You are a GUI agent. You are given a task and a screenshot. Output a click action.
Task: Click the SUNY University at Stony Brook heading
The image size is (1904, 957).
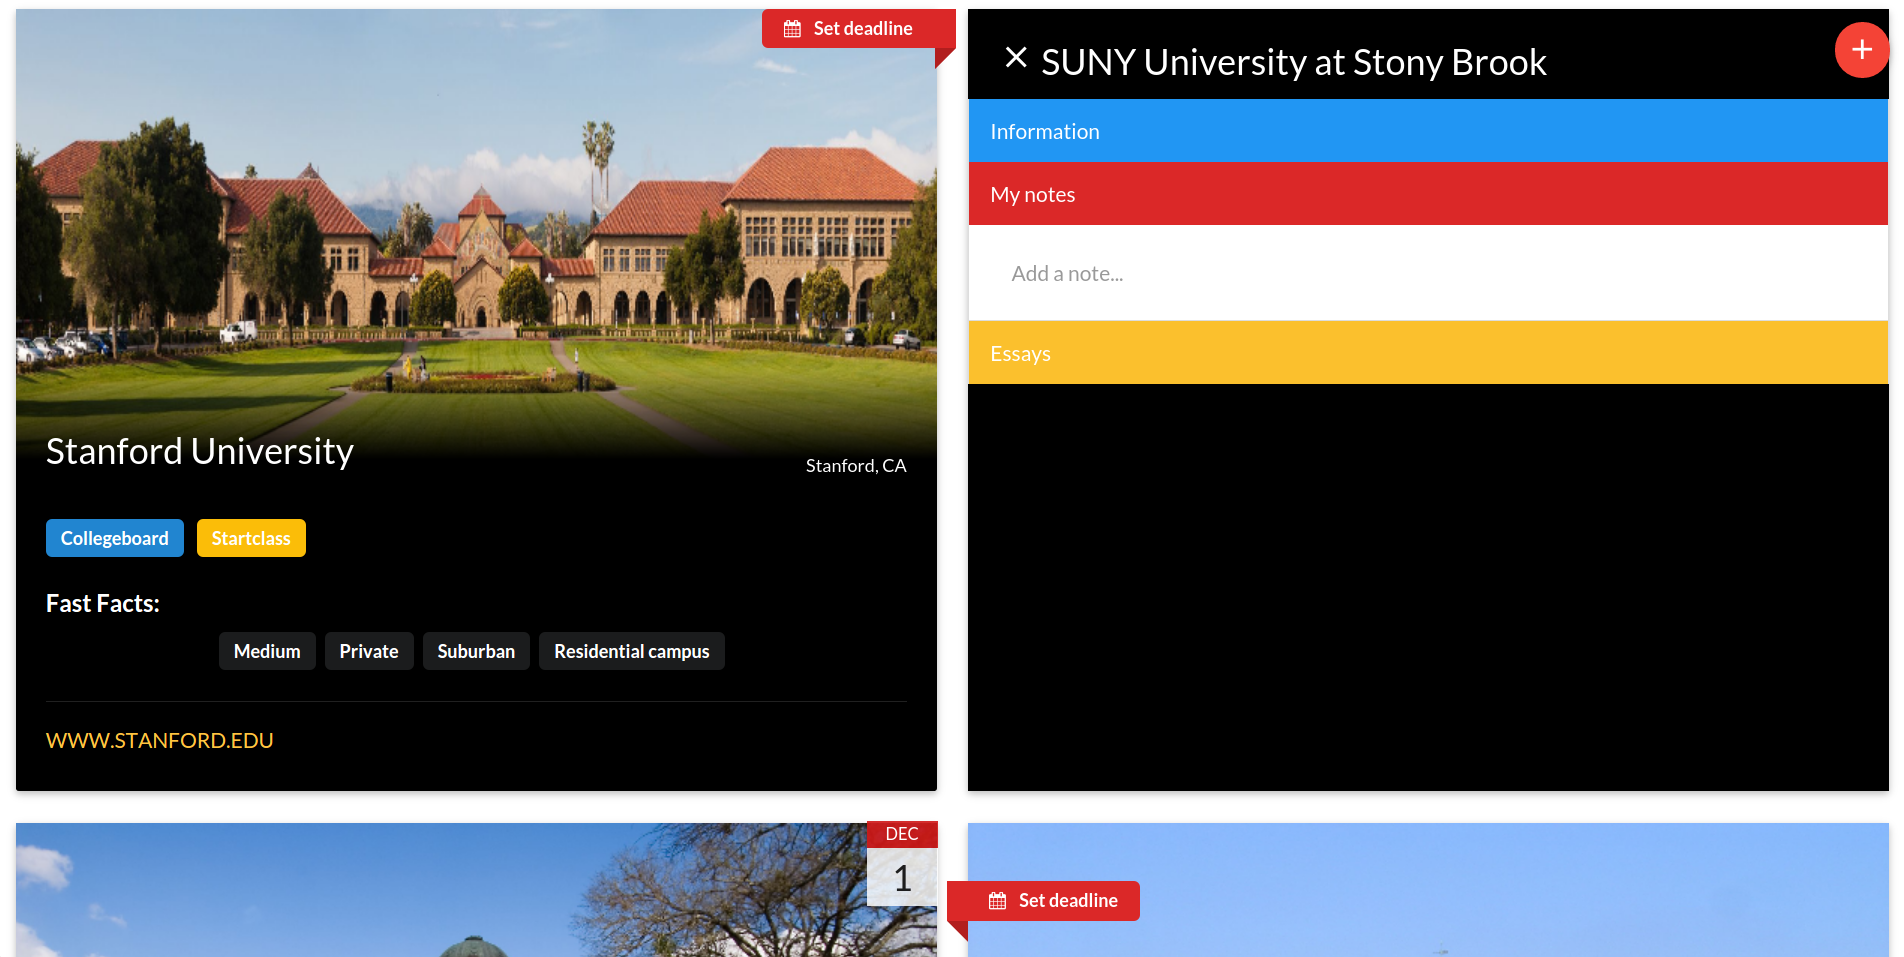point(1294,62)
